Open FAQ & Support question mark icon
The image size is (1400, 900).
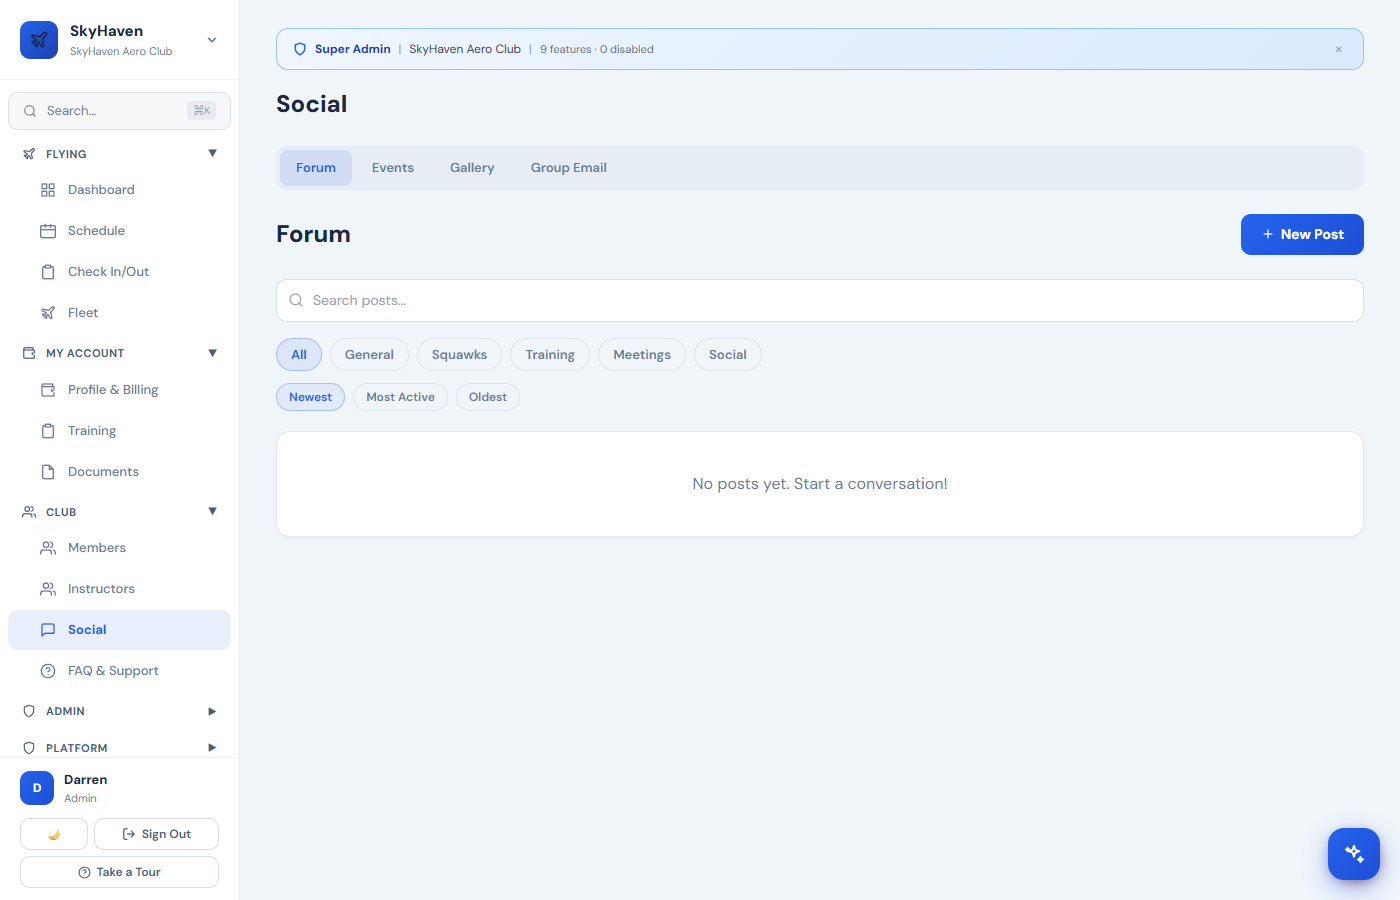click(48, 670)
